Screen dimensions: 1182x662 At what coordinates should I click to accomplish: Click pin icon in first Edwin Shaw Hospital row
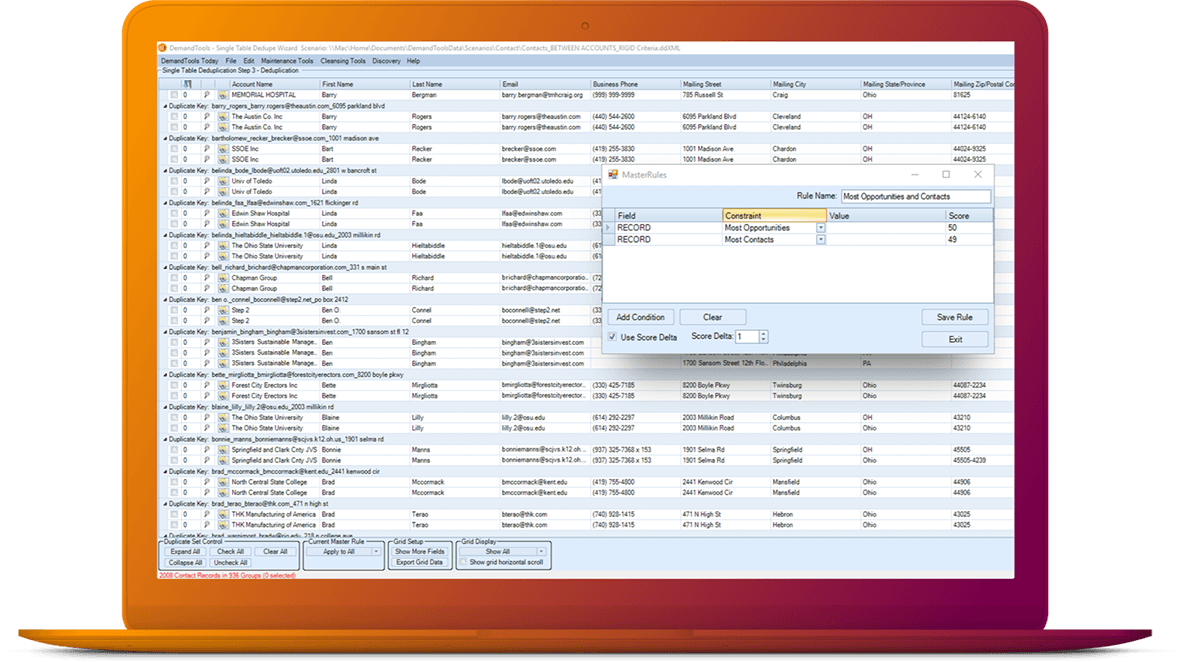click(207, 213)
